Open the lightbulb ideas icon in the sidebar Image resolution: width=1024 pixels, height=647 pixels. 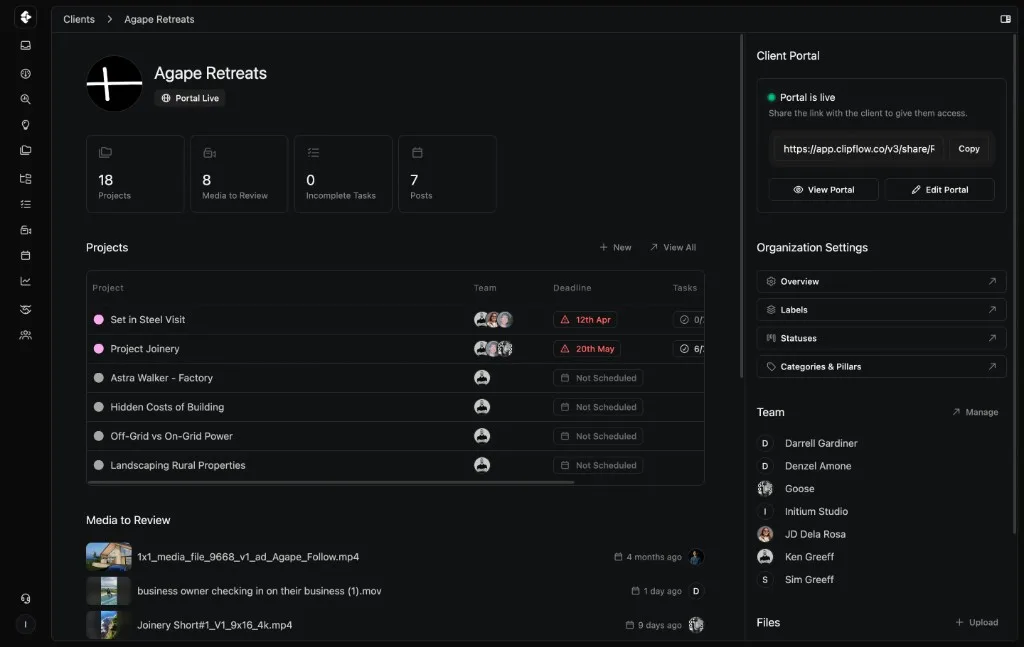(x=25, y=125)
